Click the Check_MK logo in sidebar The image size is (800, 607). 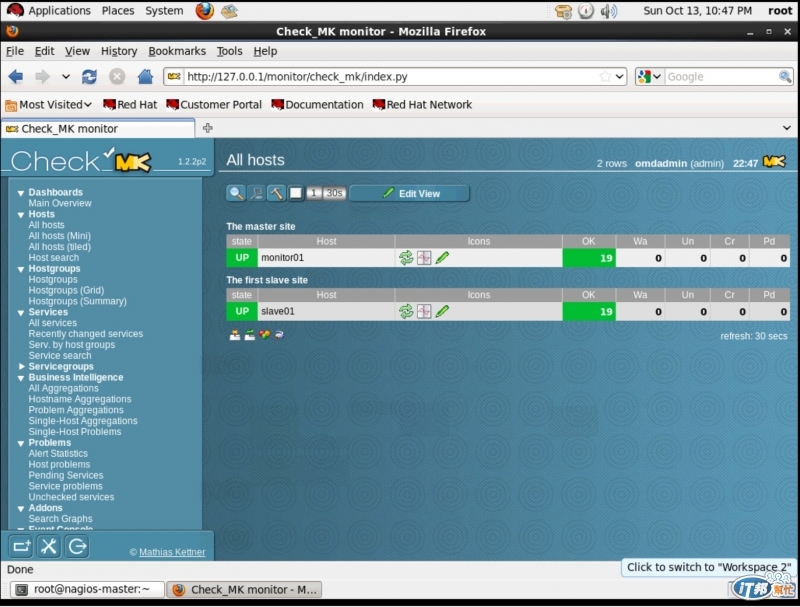pyautogui.click(x=81, y=161)
